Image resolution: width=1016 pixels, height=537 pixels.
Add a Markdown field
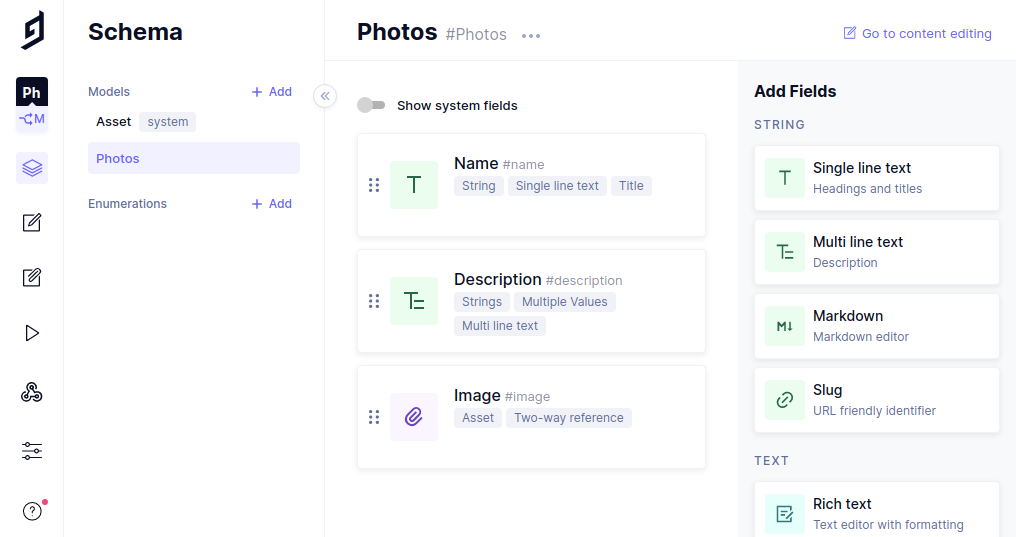(x=877, y=326)
